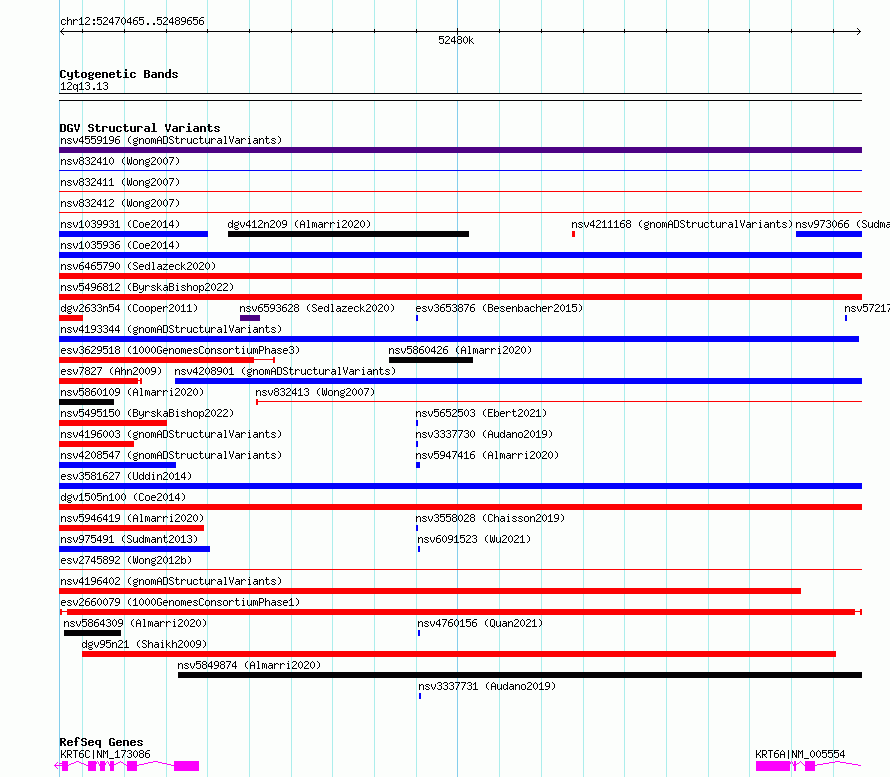Click the nsv4760156 (Quan2021) label

point(480,623)
